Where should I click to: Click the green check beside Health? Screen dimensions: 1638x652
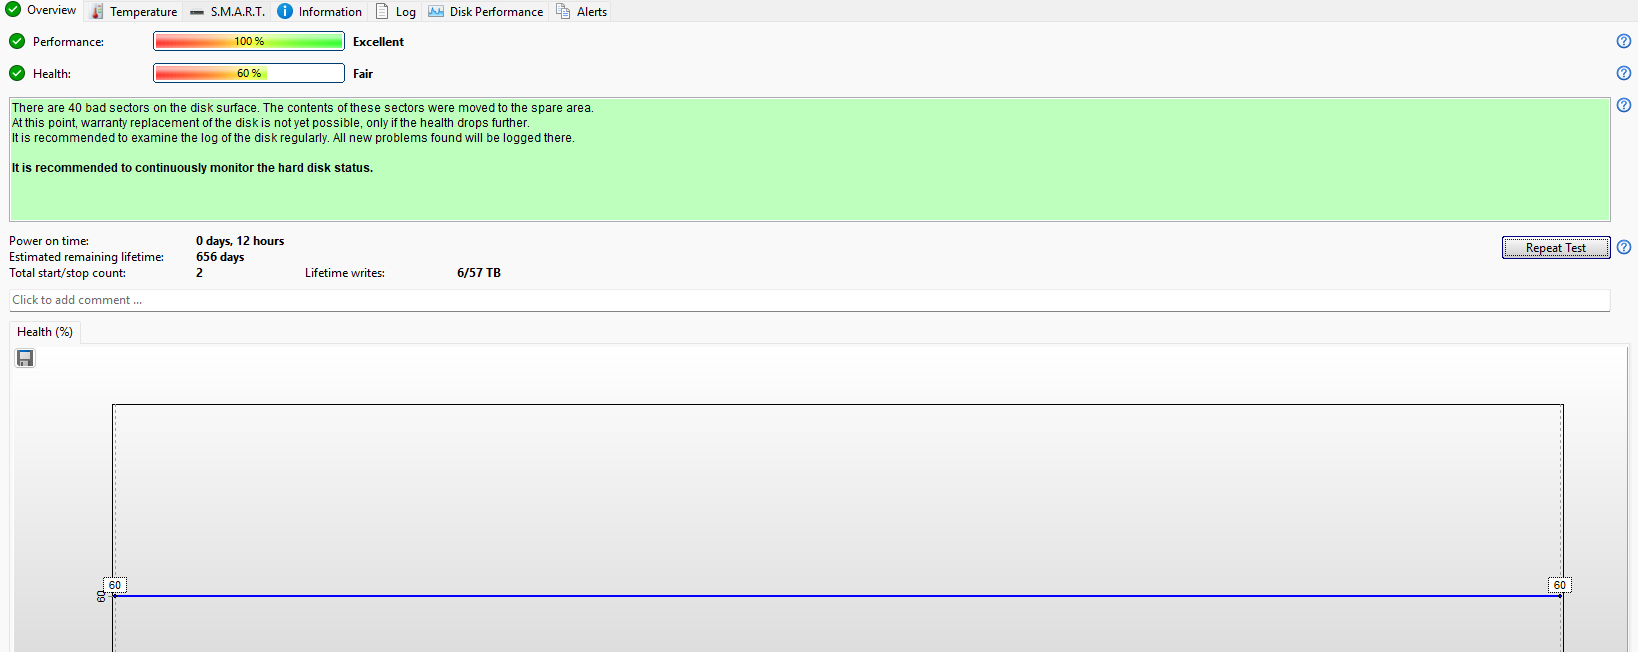click(x=17, y=73)
